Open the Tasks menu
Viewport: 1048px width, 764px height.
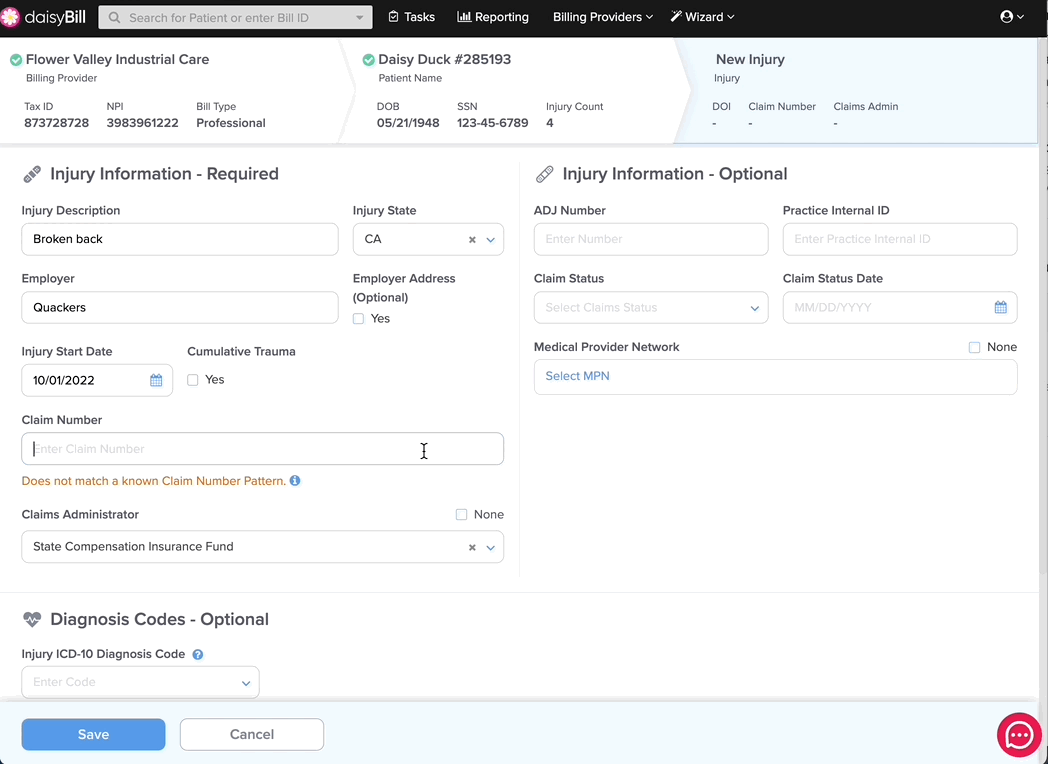pos(412,17)
